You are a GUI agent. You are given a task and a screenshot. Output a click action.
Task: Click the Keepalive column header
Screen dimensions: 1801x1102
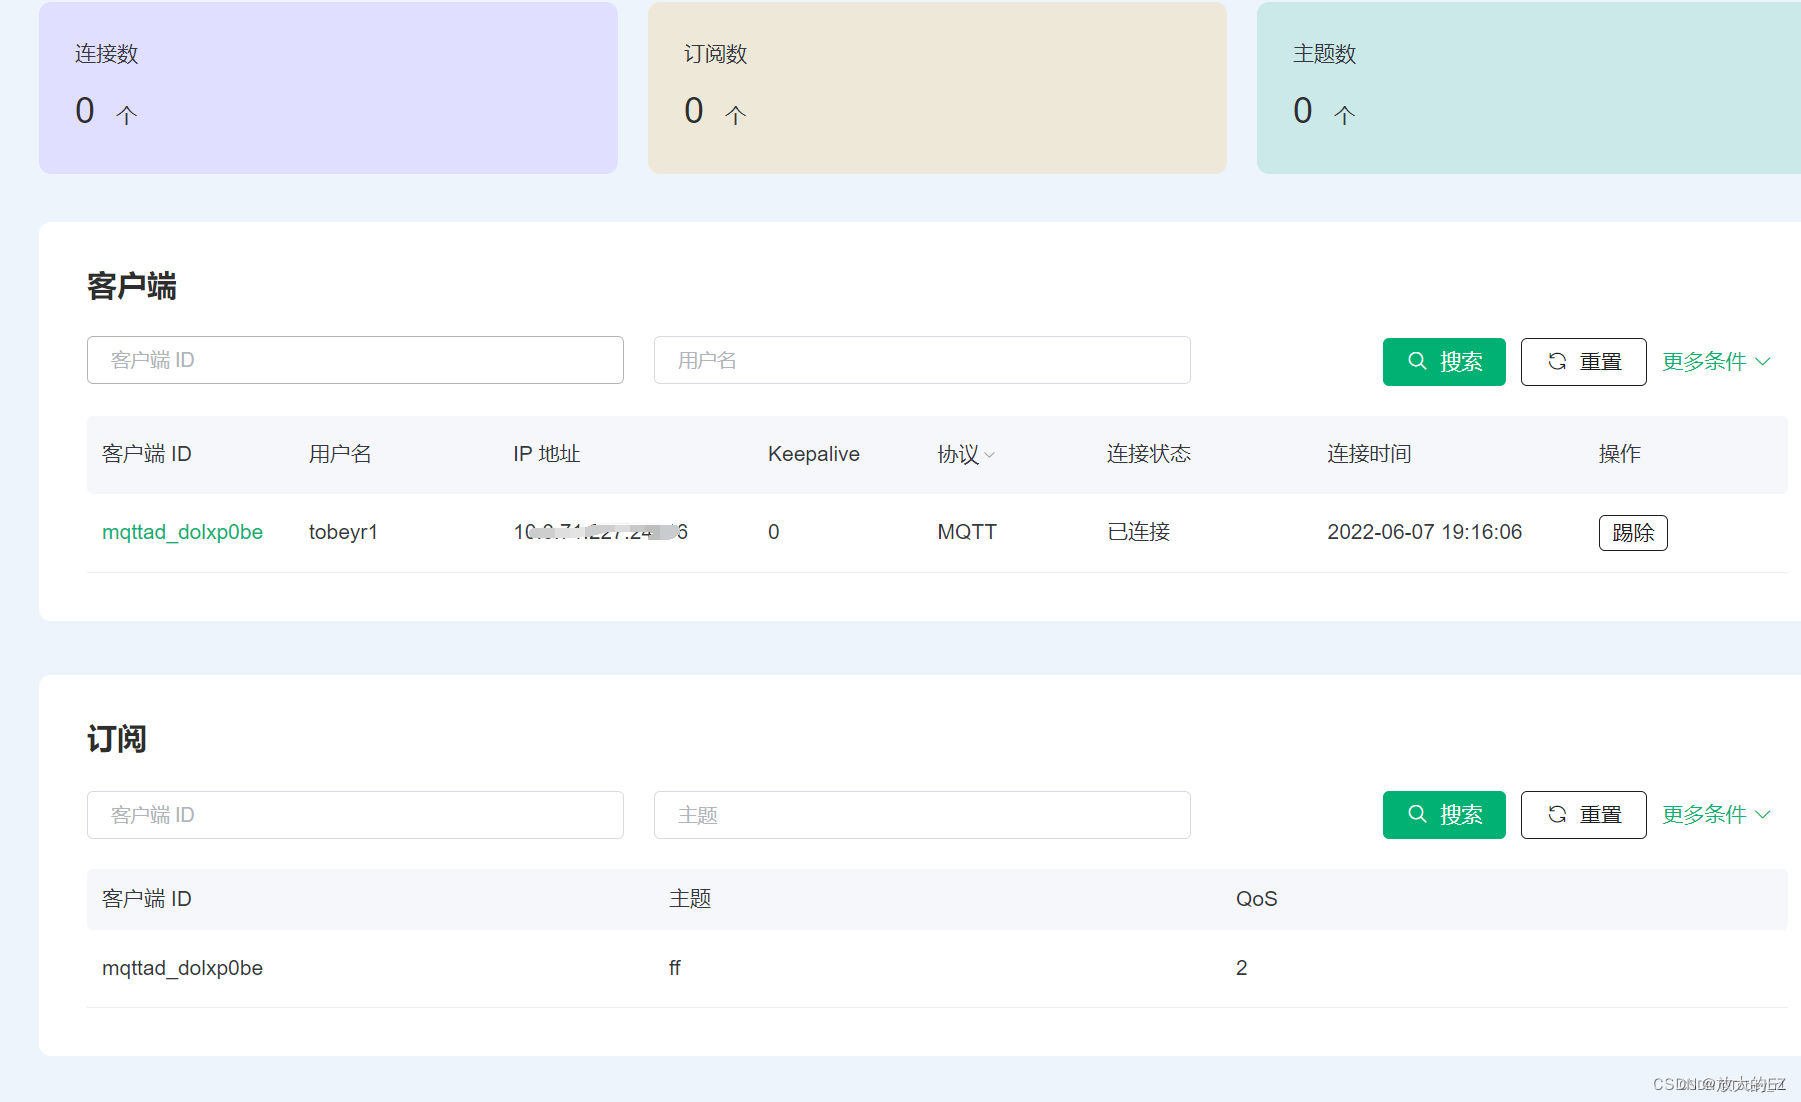[814, 454]
